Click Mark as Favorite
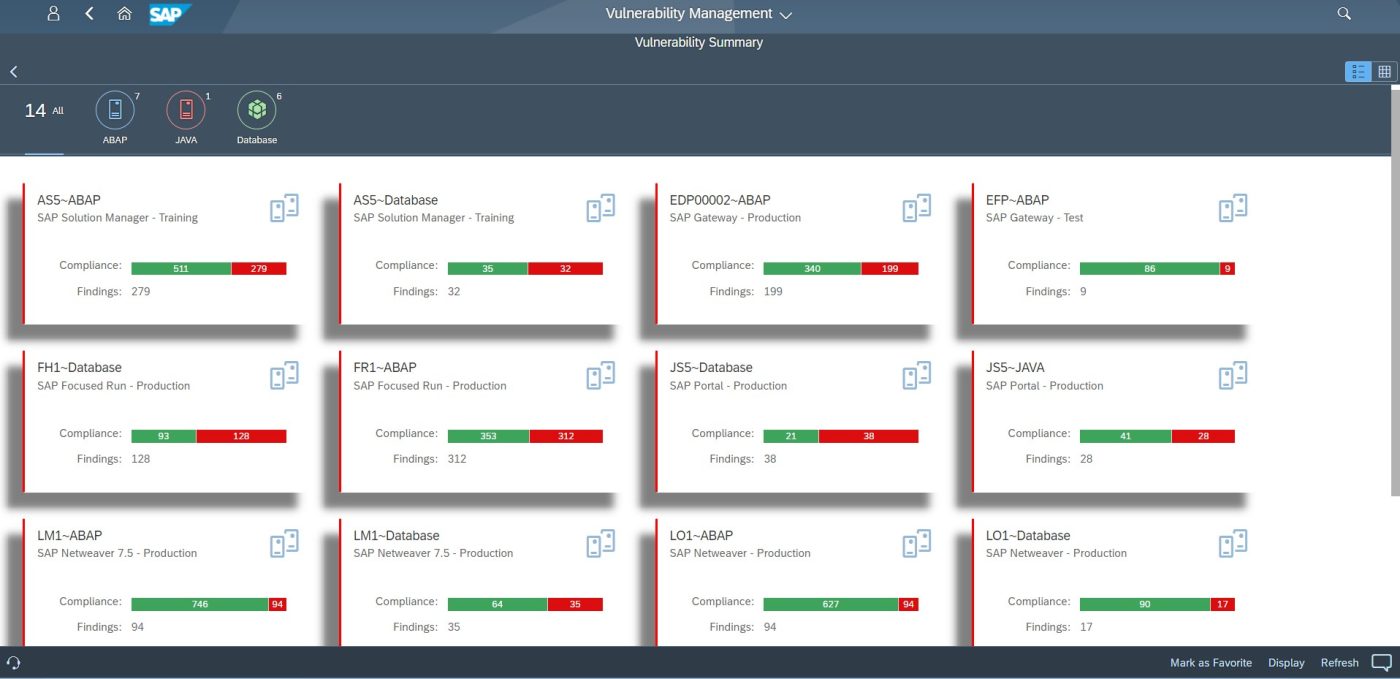 point(1210,662)
